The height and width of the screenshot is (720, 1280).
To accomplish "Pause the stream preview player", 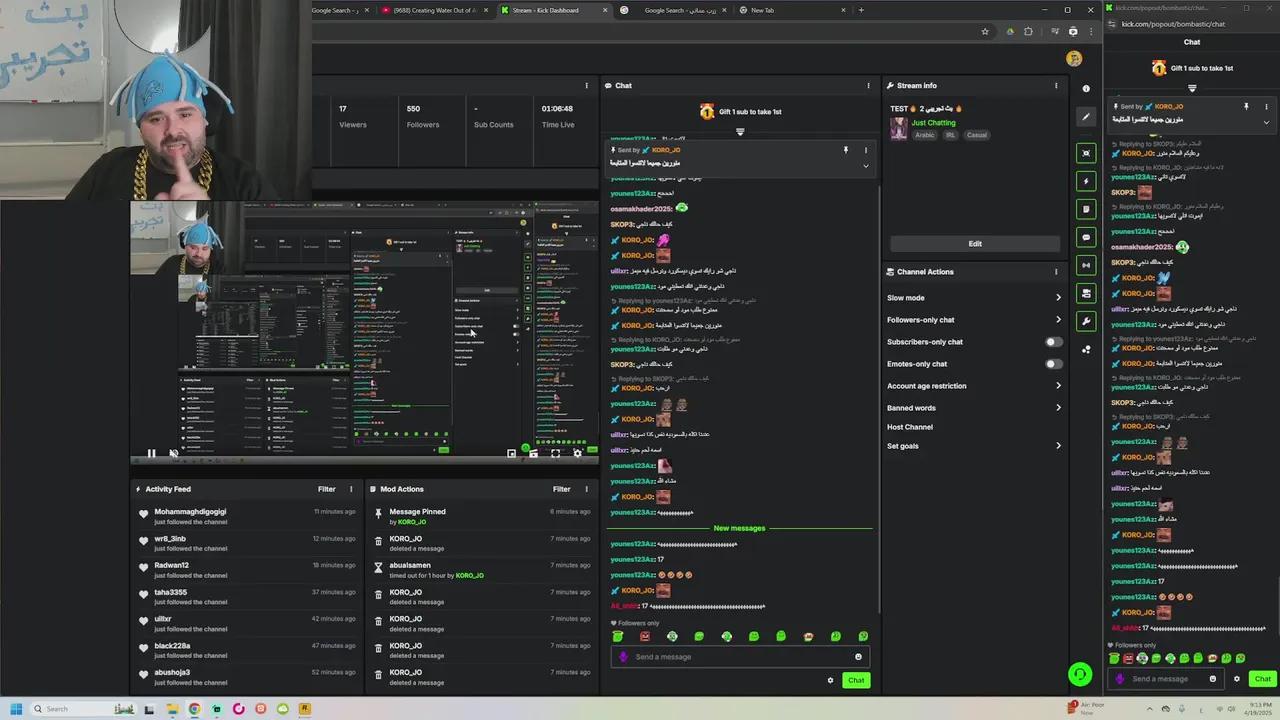I will (151, 453).
